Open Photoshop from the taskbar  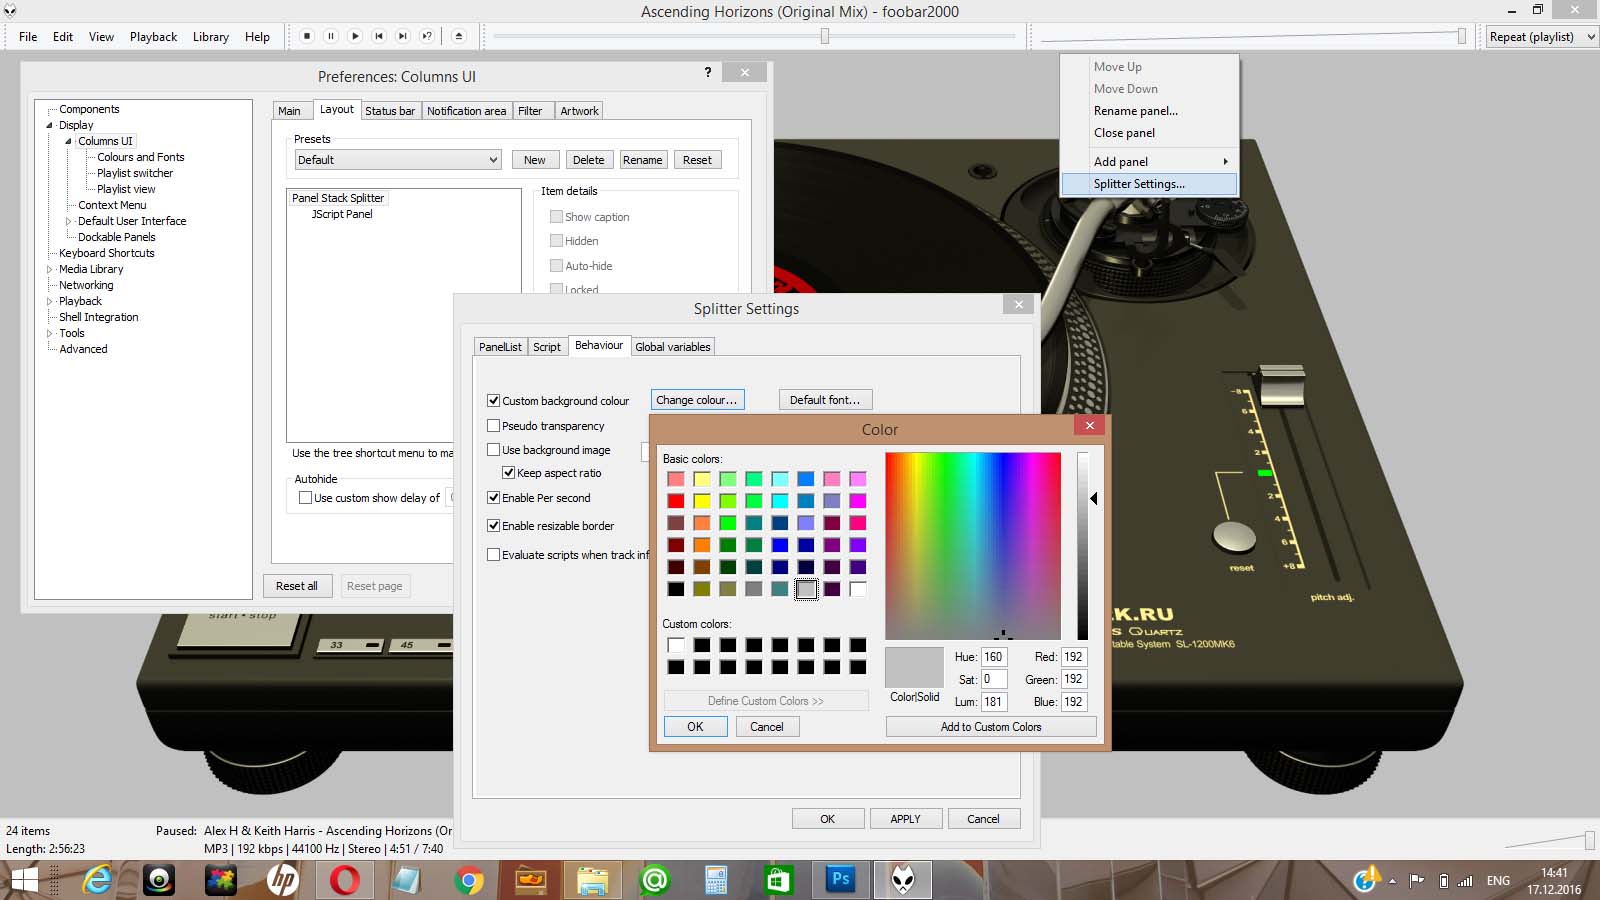click(x=840, y=880)
